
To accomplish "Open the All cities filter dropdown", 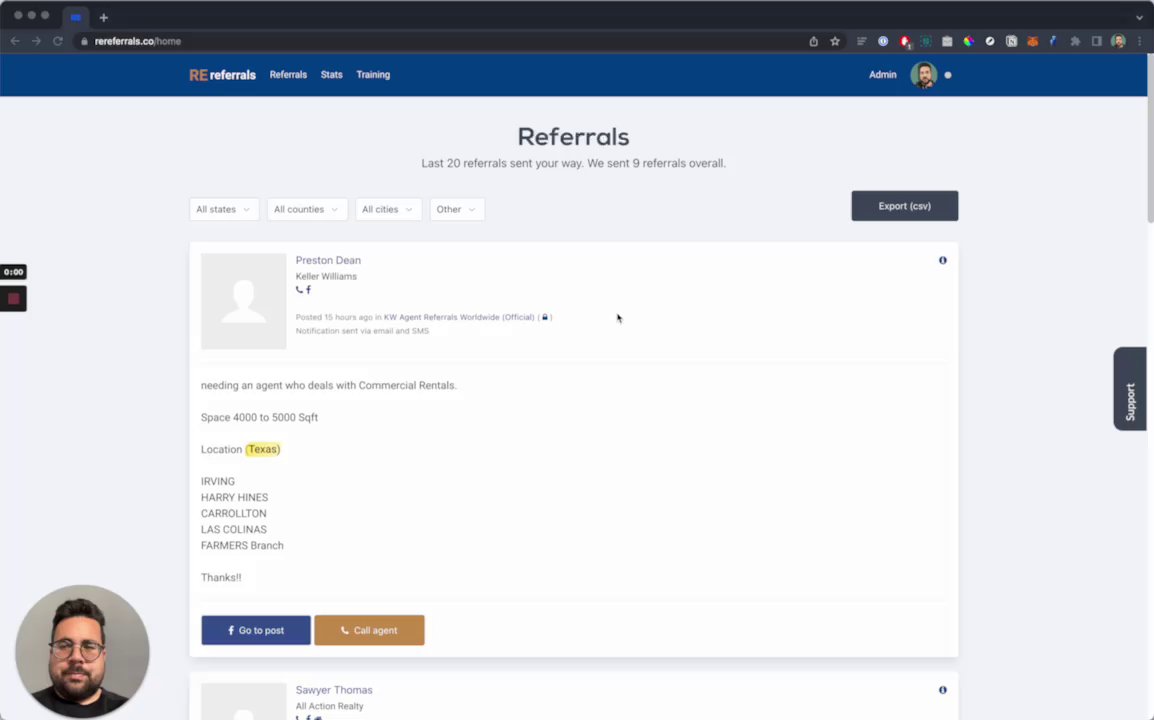I will 388,209.
